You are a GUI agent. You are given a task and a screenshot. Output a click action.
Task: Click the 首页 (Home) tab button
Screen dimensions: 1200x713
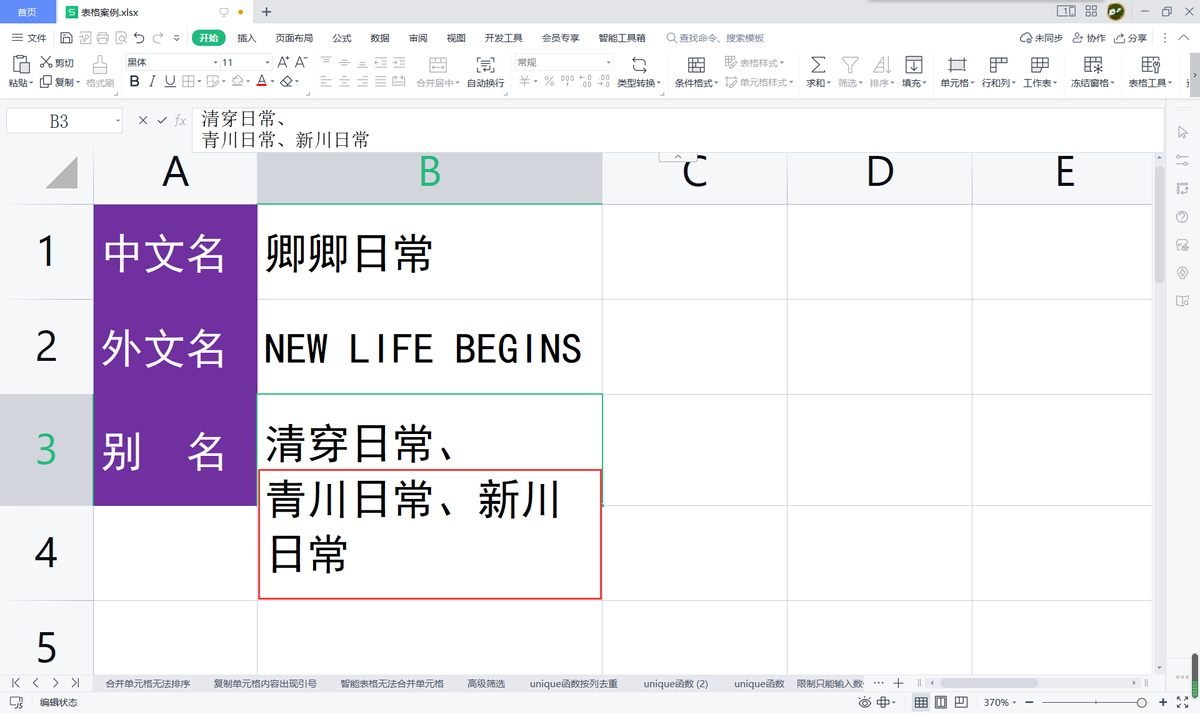tap(28, 12)
